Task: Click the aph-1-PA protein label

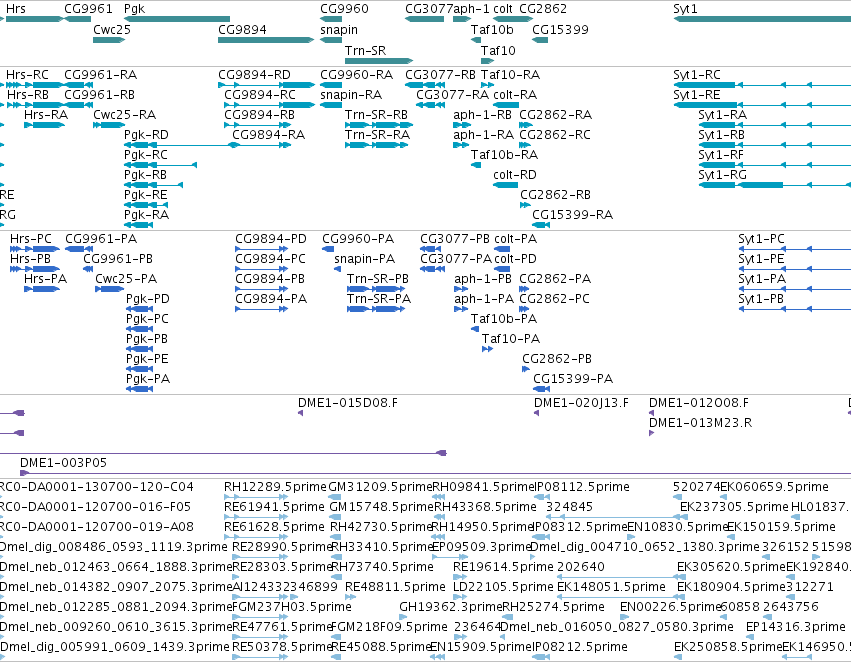Action: click(484, 299)
